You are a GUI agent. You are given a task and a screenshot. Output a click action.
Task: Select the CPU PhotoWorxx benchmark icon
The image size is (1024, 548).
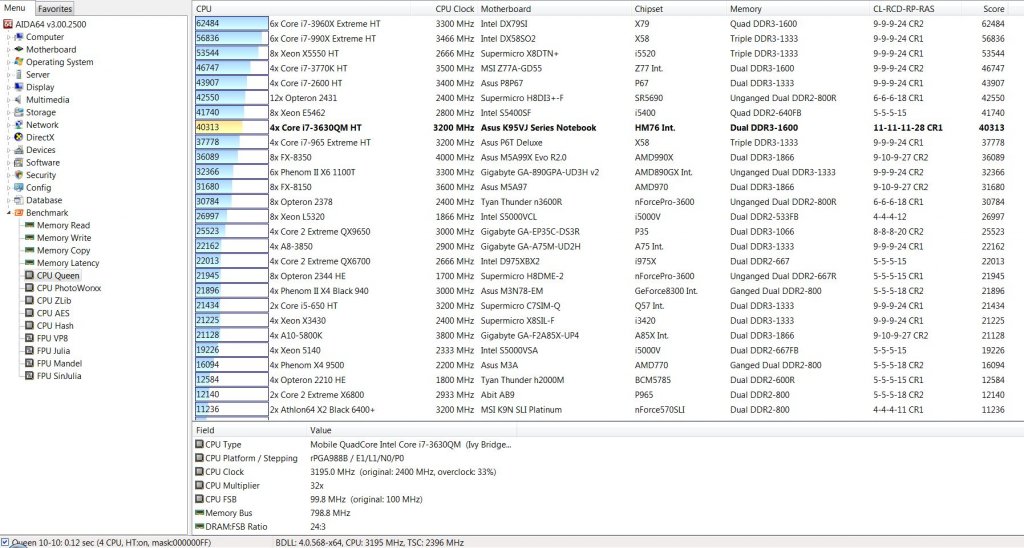[30, 288]
